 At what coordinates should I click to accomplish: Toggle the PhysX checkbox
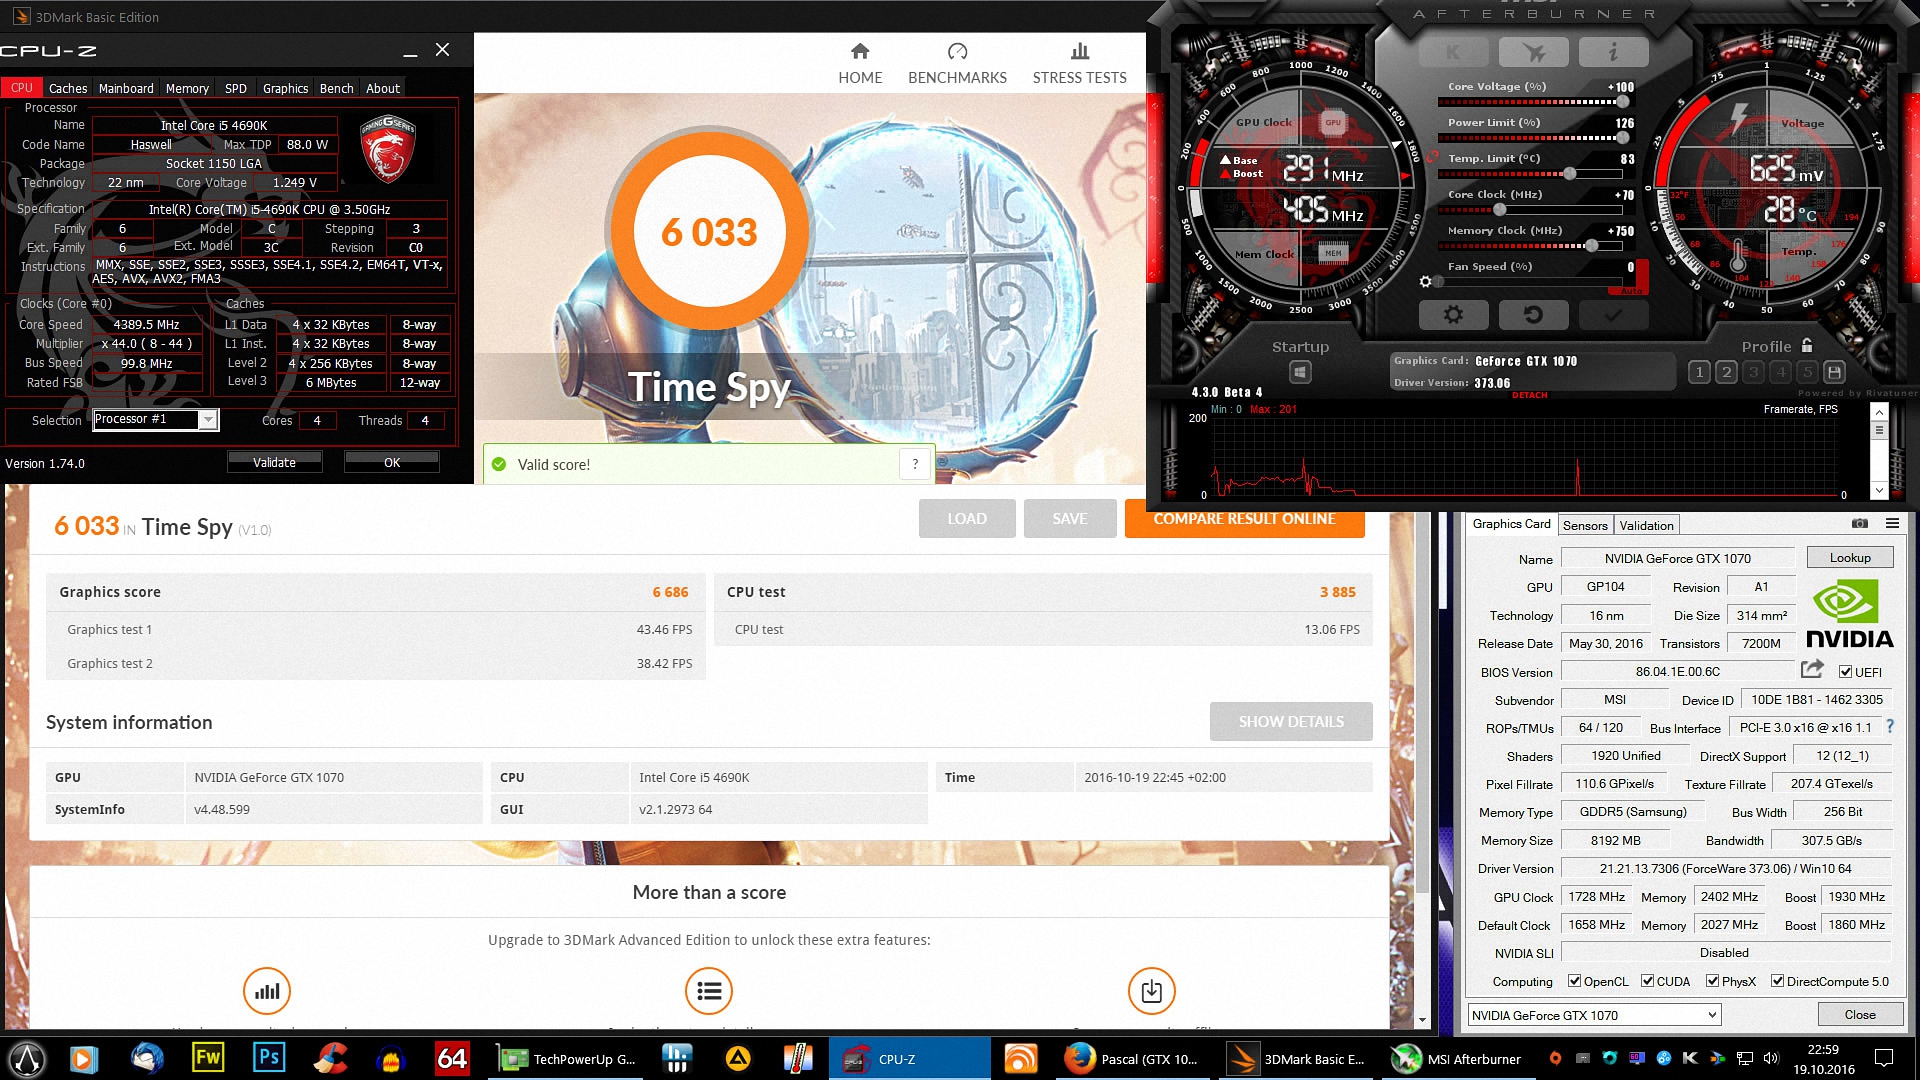pyautogui.click(x=1712, y=981)
